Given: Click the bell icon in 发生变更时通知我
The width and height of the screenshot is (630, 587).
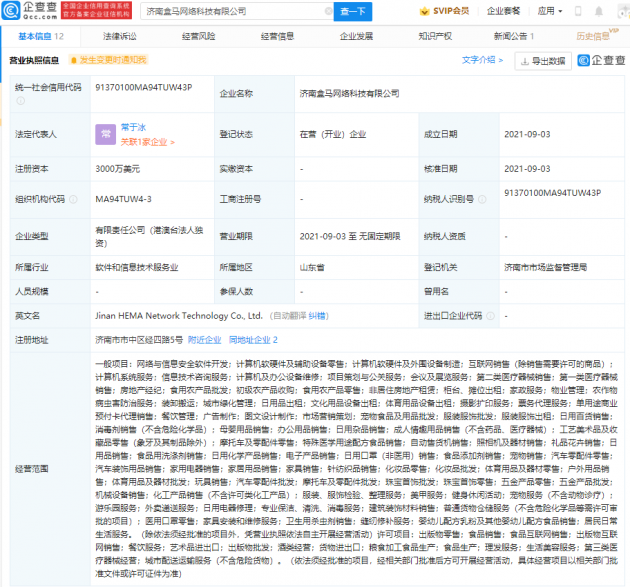Looking at the screenshot, I should pos(74,60).
